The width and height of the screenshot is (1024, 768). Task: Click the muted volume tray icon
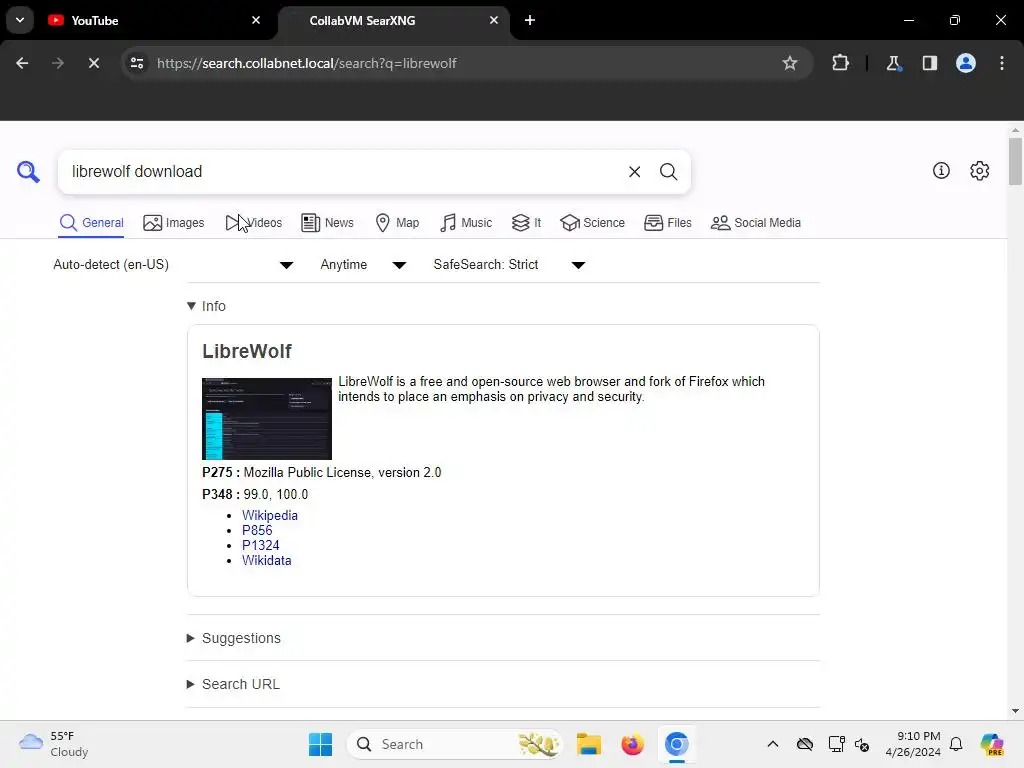pos(862,744)
